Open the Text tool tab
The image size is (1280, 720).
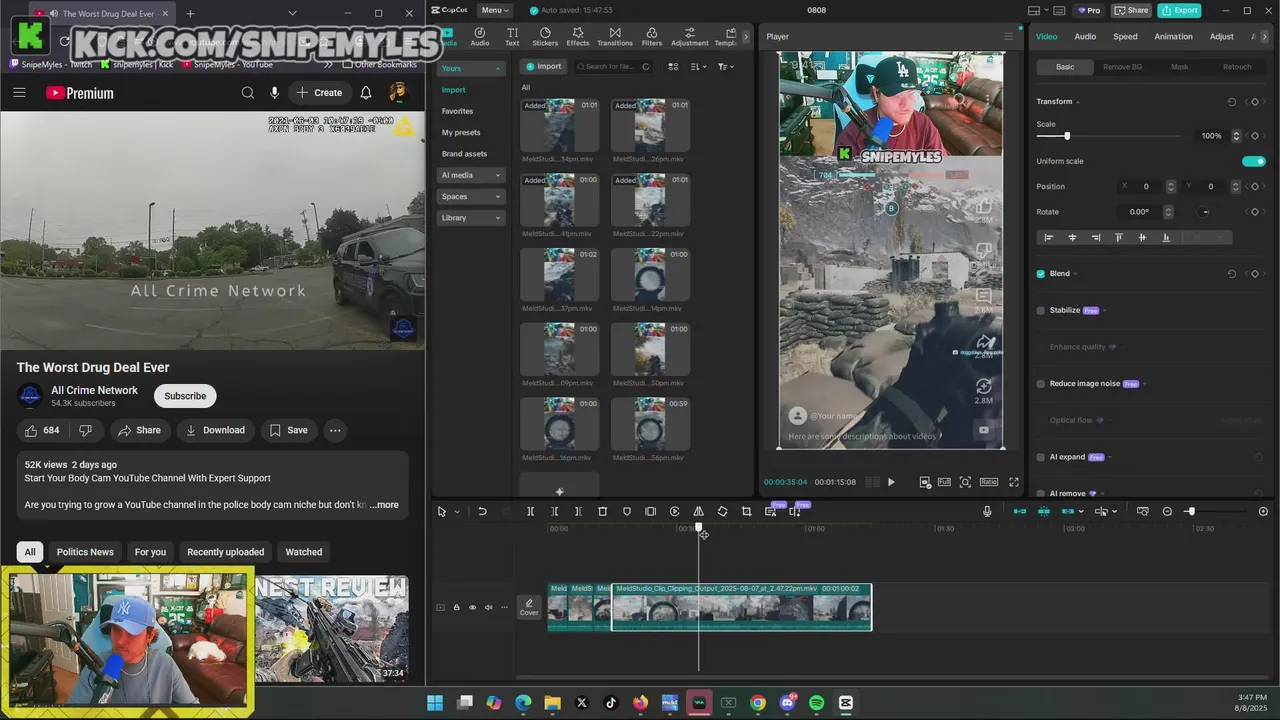click(512, 37)
